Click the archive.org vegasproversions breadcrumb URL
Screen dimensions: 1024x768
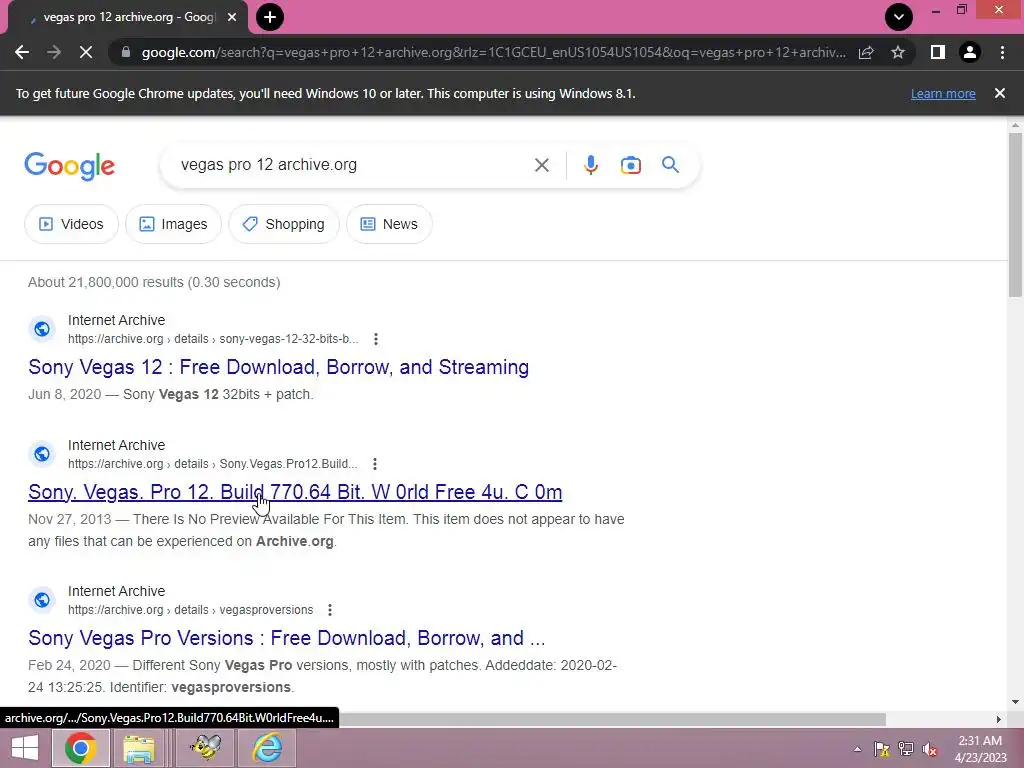191,610
